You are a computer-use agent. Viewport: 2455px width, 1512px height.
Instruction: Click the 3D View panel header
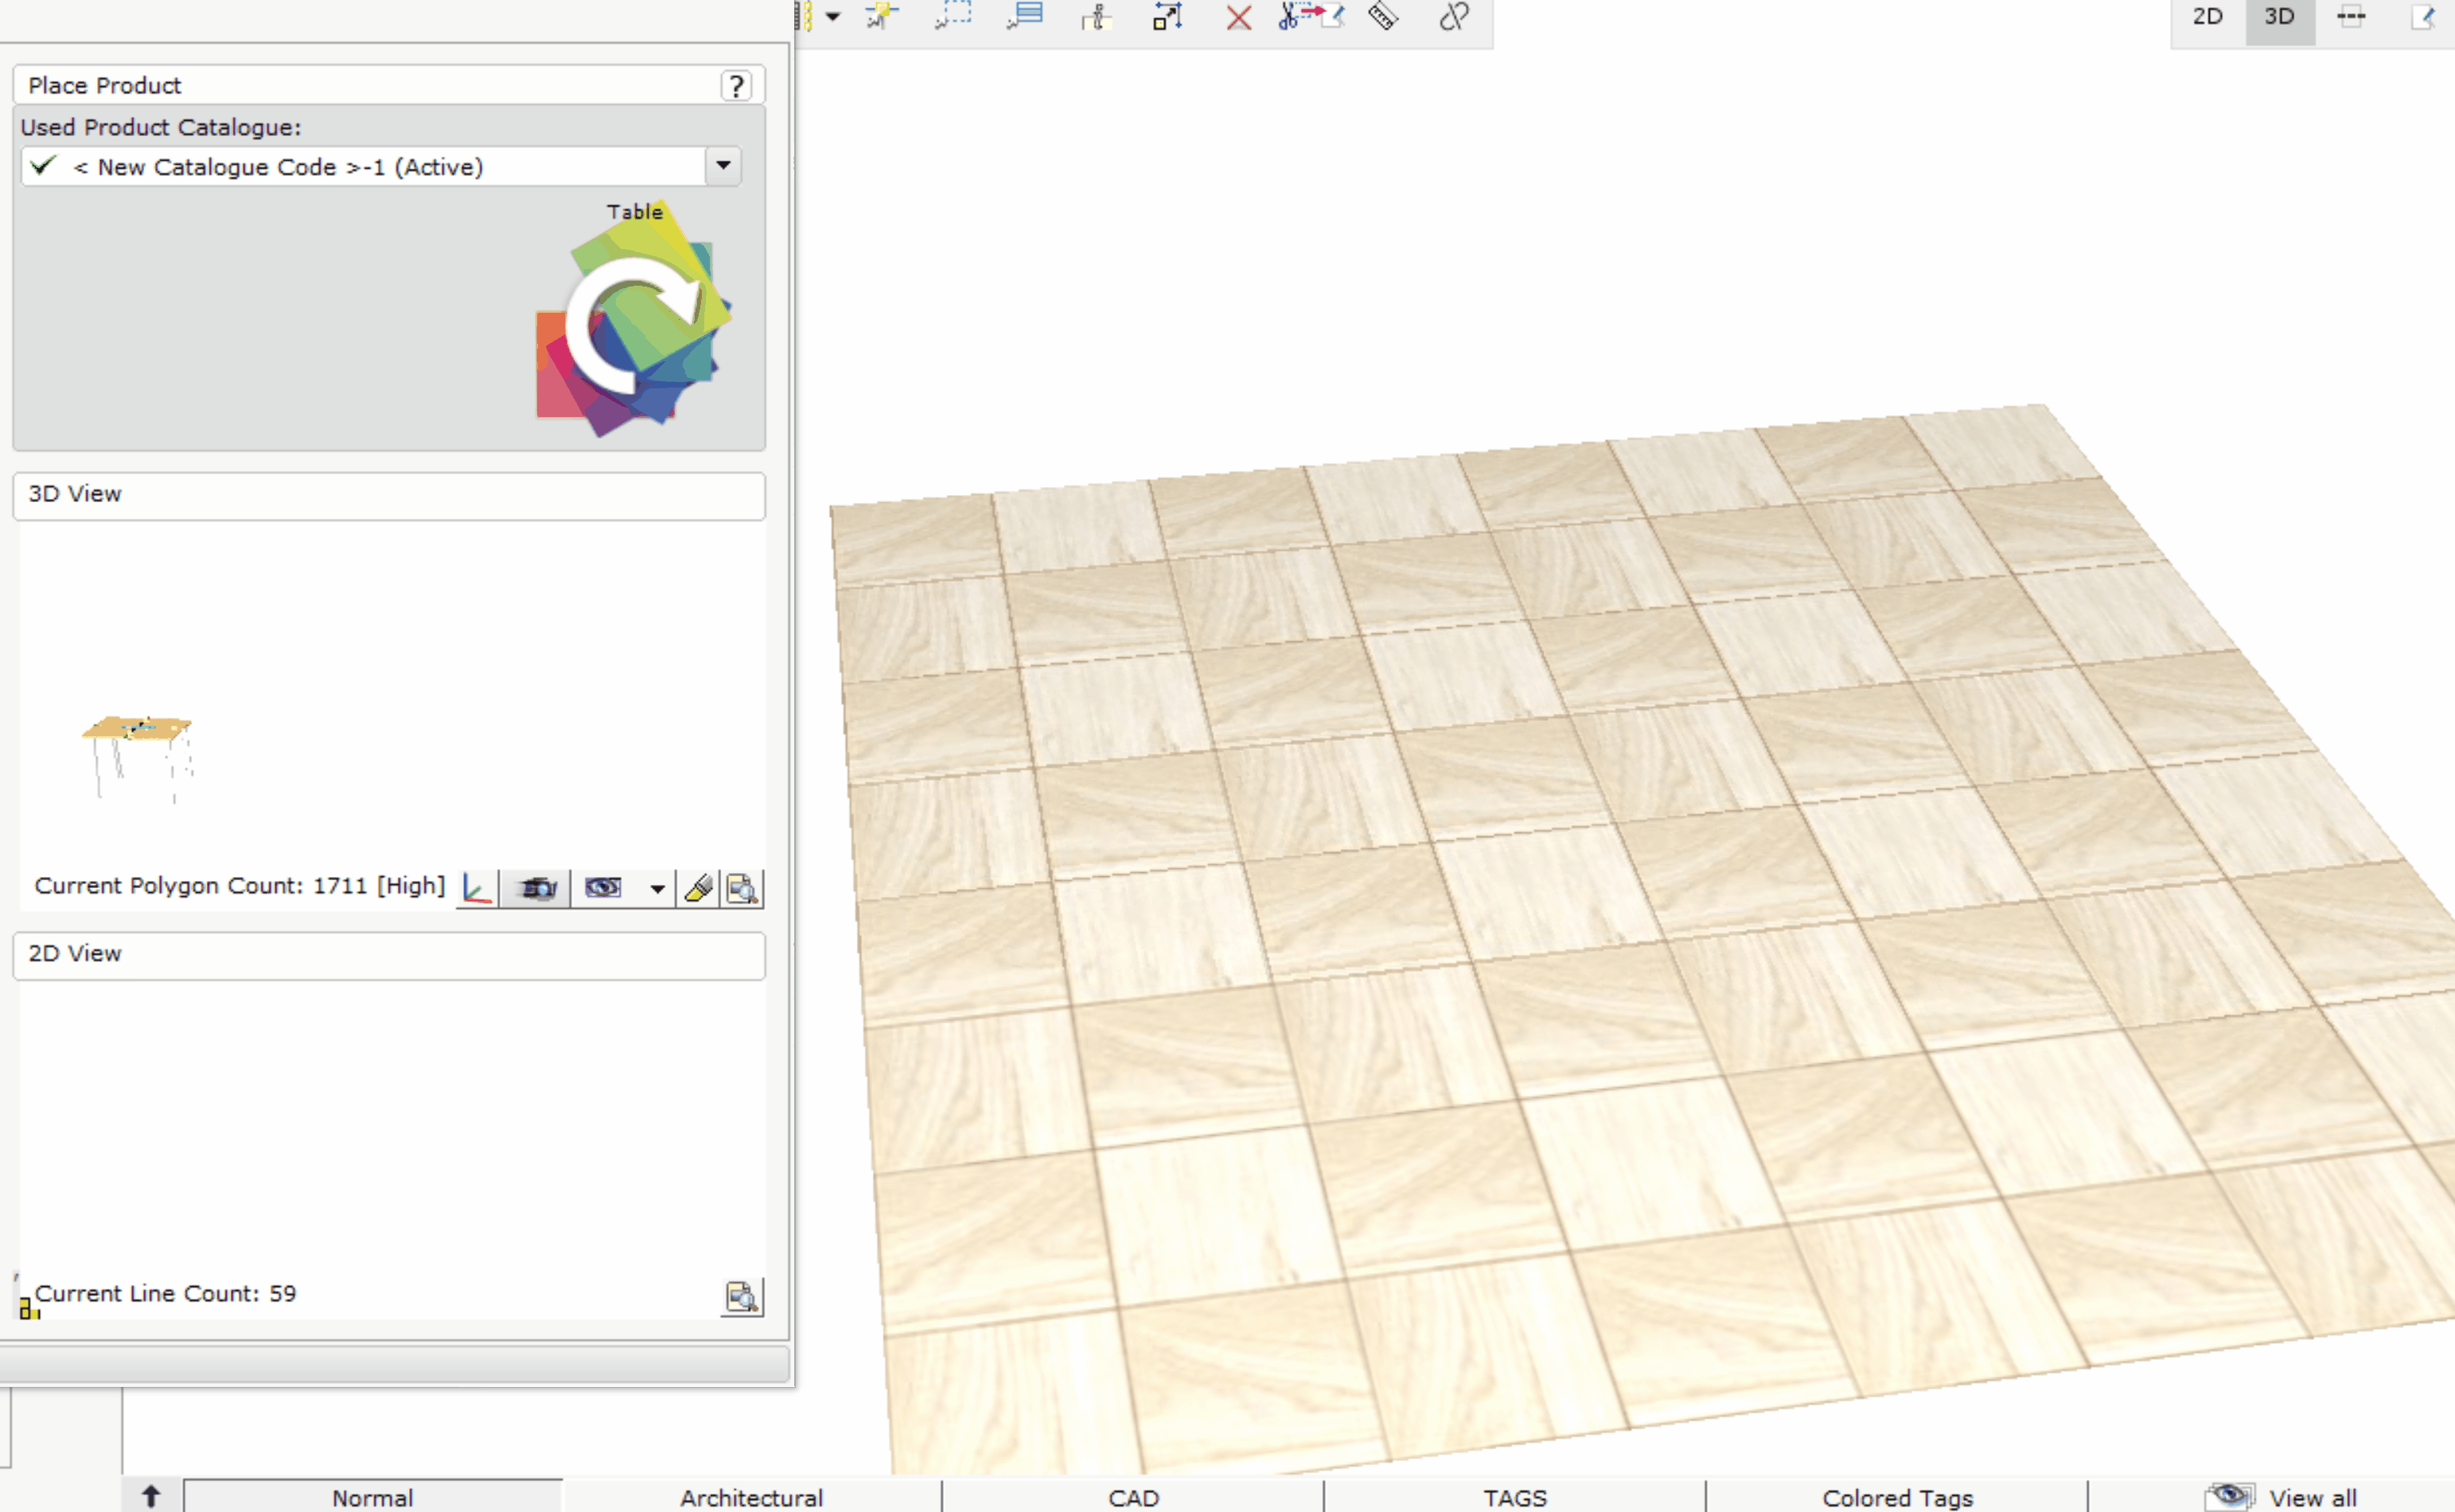389,495
